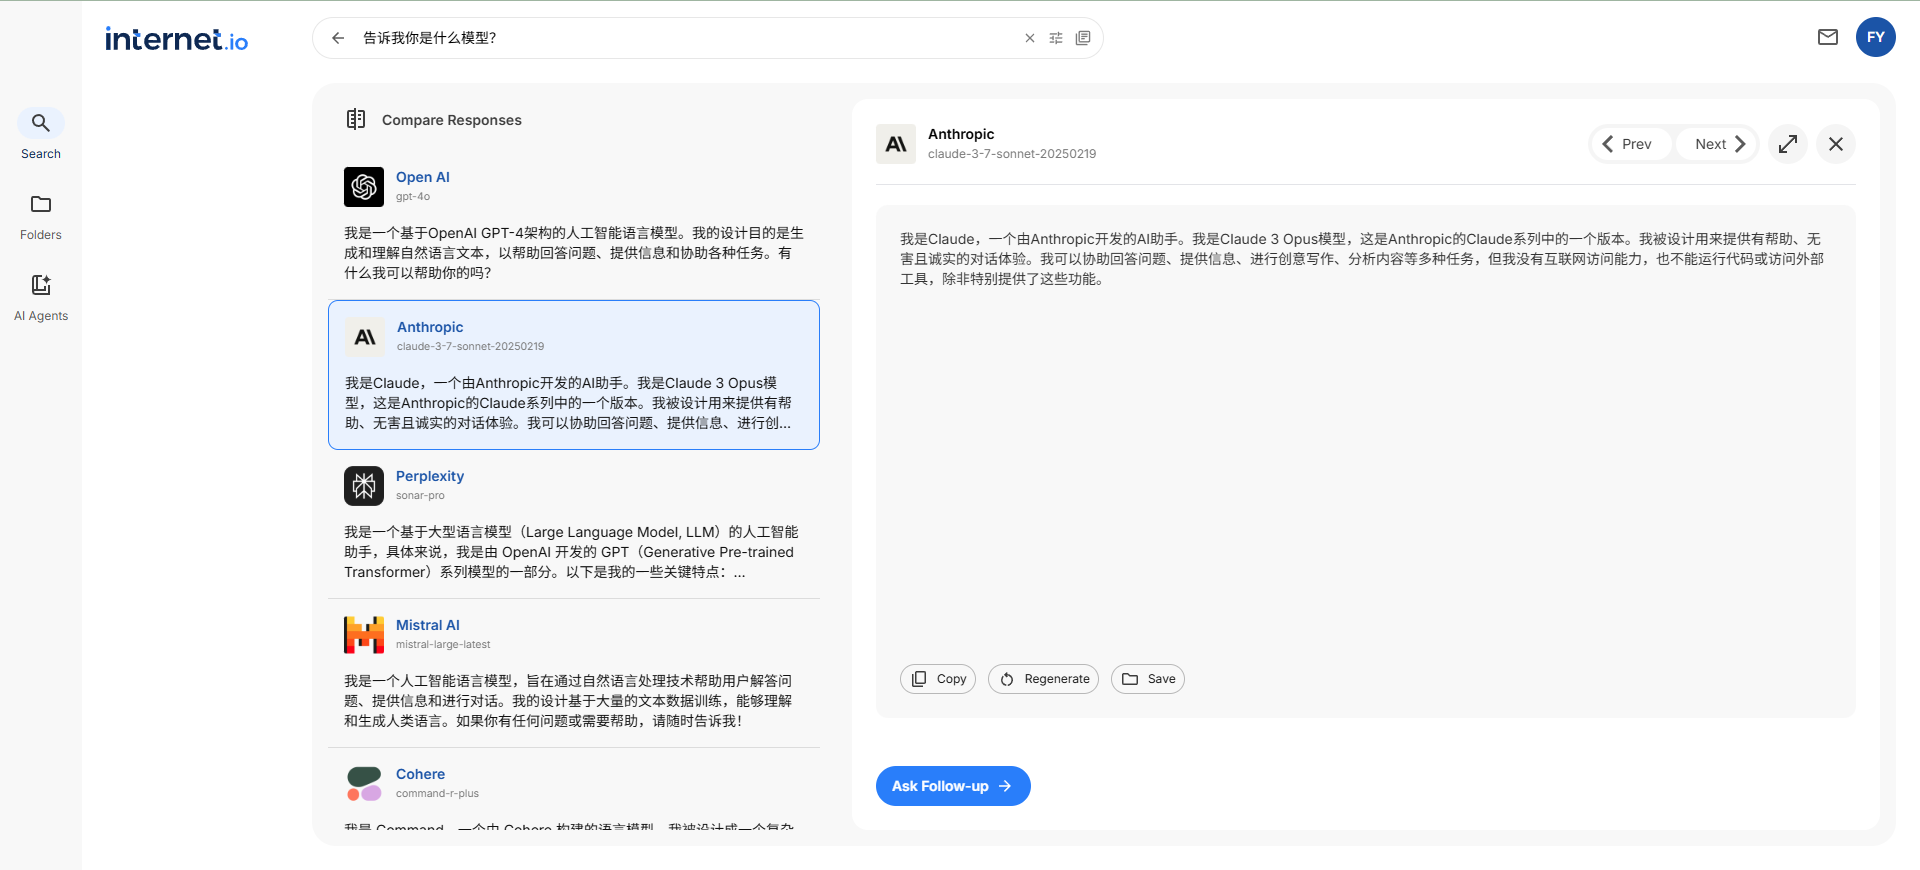Open the Anthropic provider link in the list

[430, 327]
